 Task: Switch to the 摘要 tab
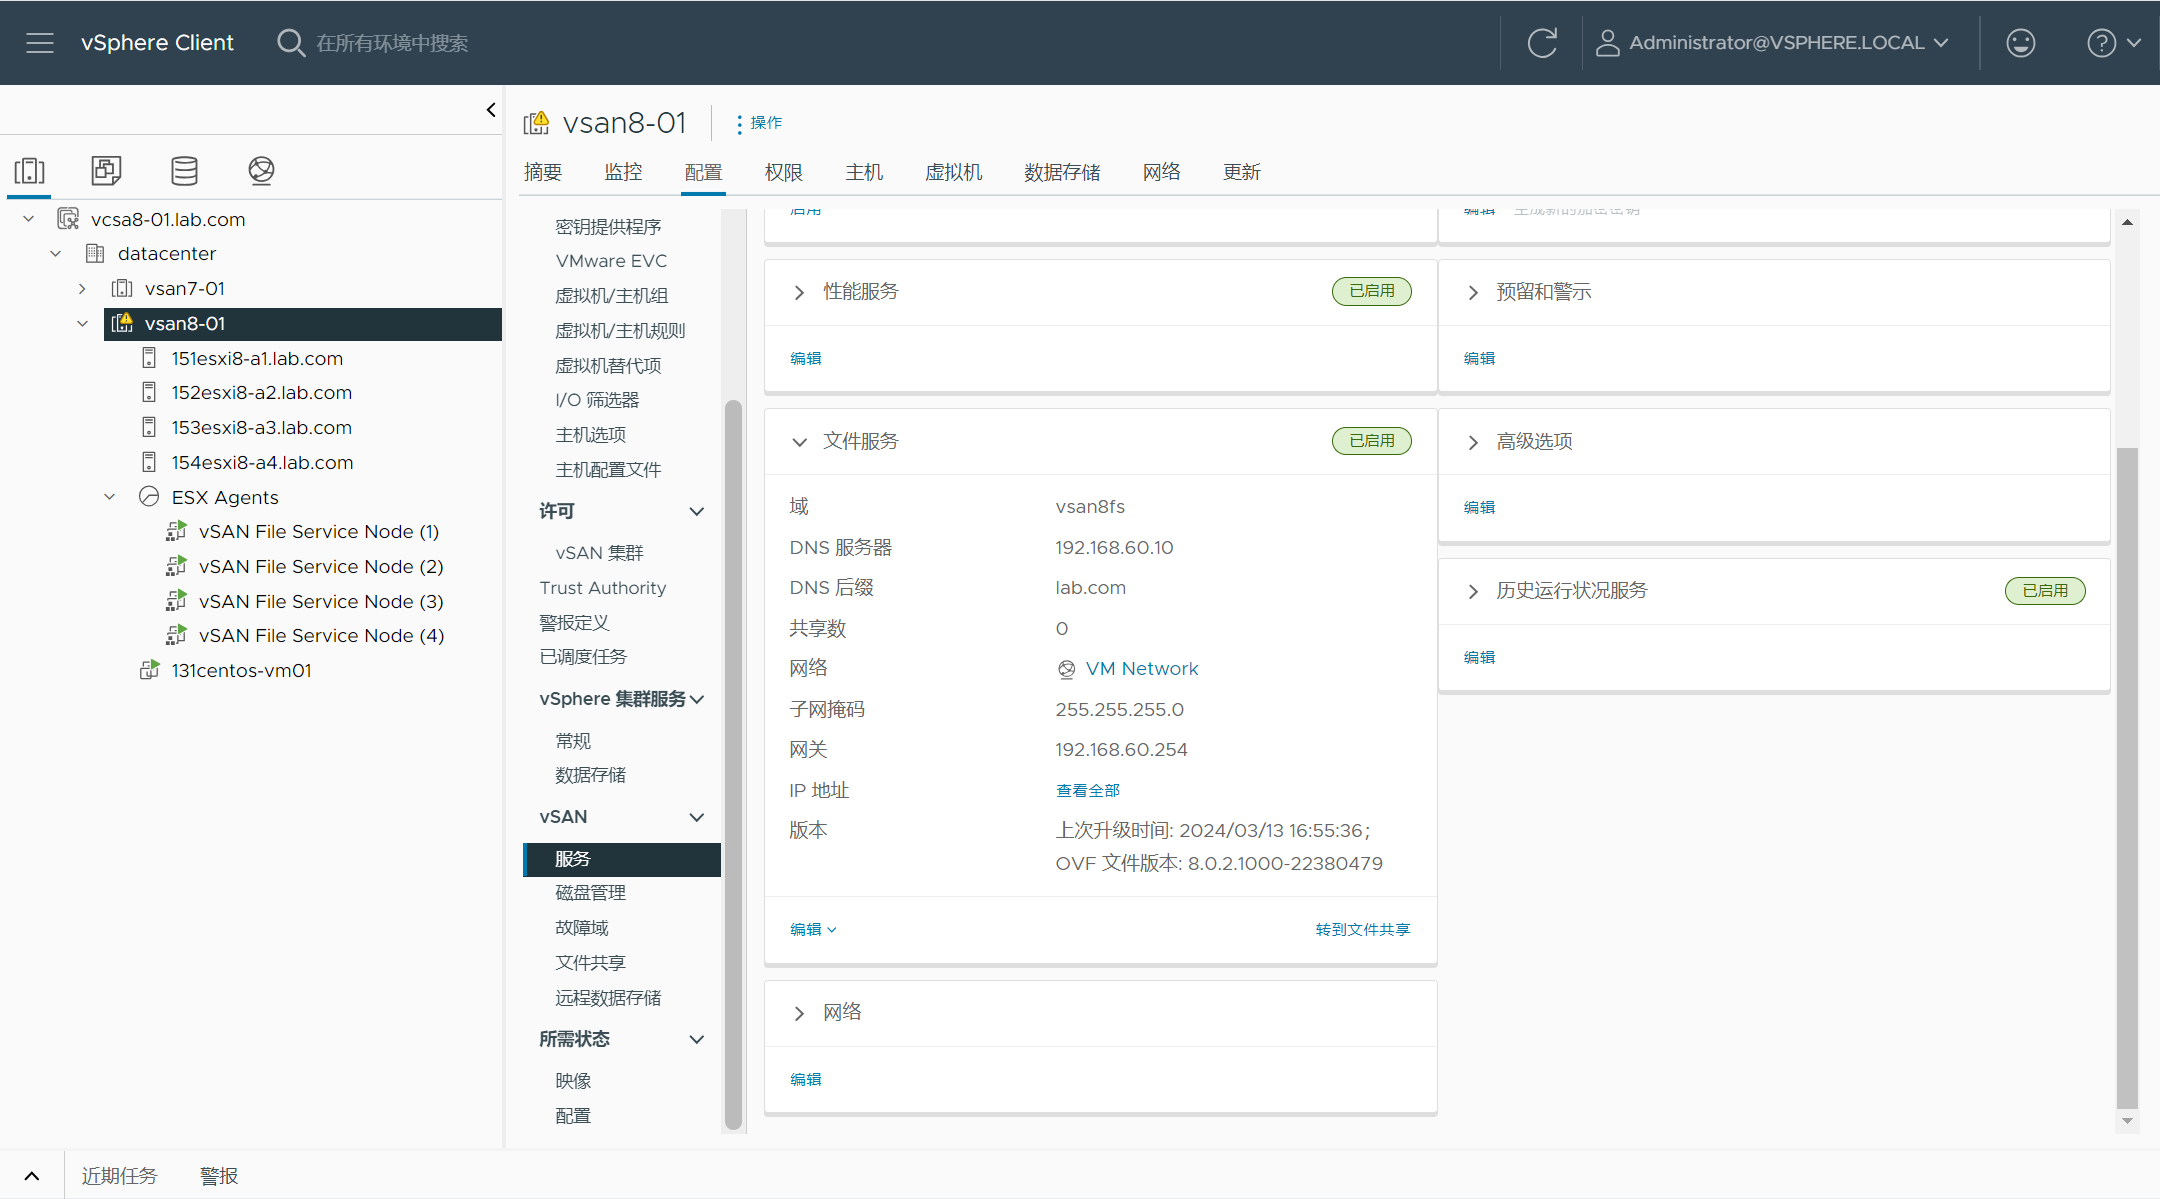point(543,172)
